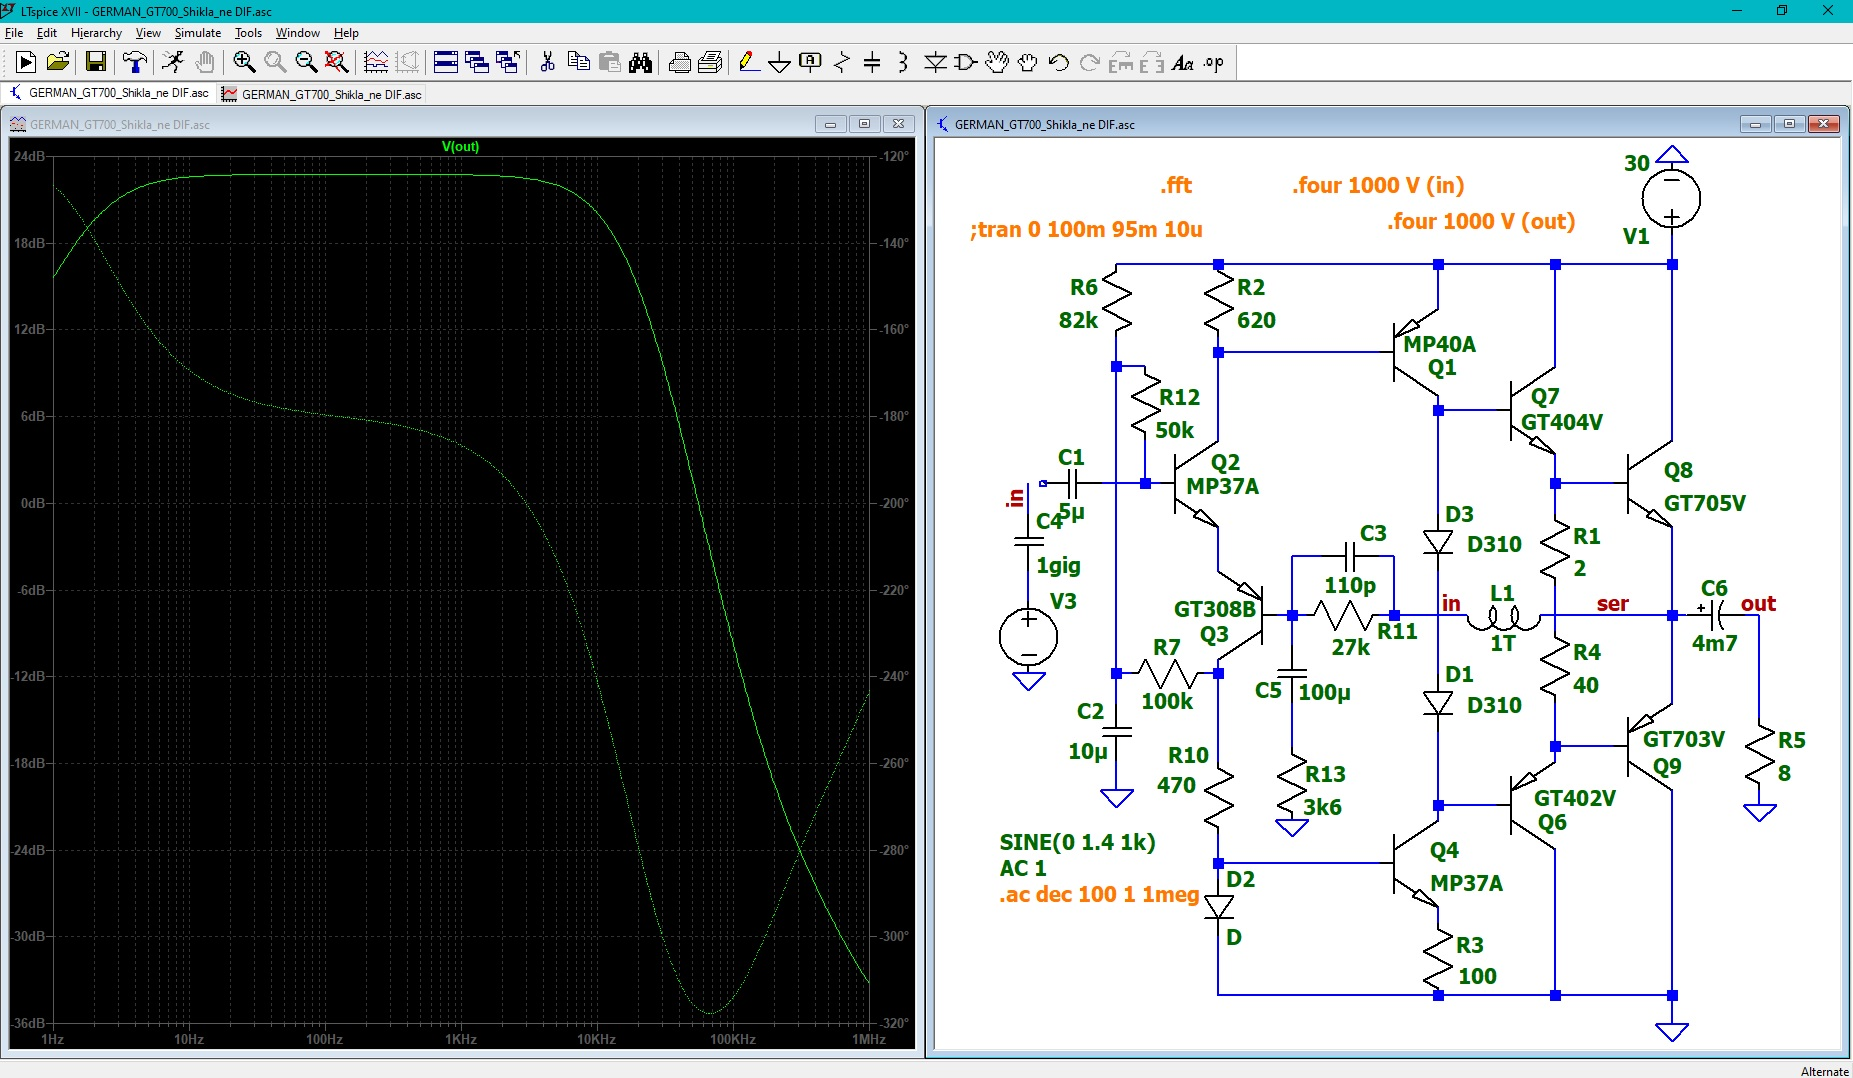Choose the Diode placement tool
The height and width of the screenshot is (1078, 1853).
pos(935,62)
